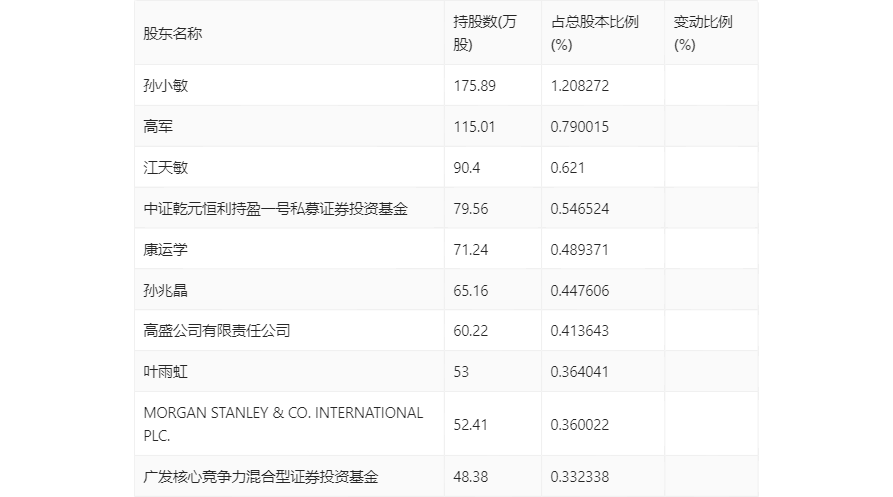Select the ratio 1.208272

pos(580,86)
